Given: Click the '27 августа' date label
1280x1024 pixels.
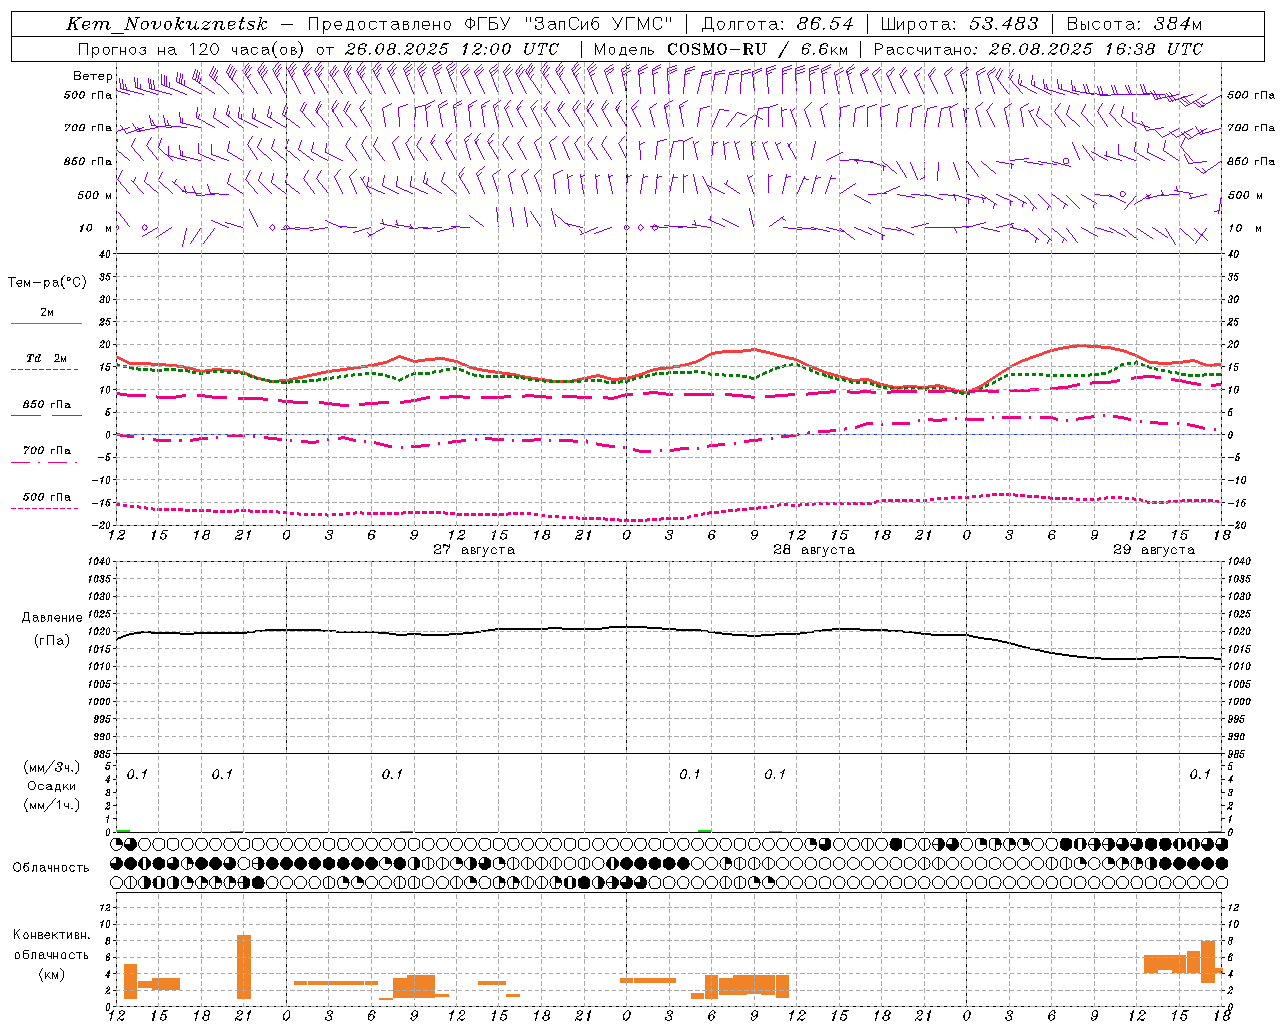Looking at the screenshot, I should pos(474,550).
